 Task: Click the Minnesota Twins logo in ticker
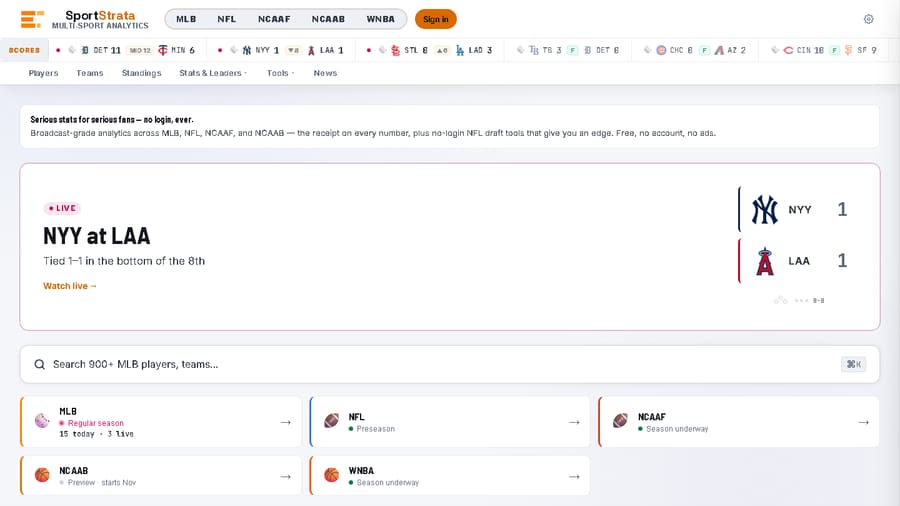click(x=163, y=50)
